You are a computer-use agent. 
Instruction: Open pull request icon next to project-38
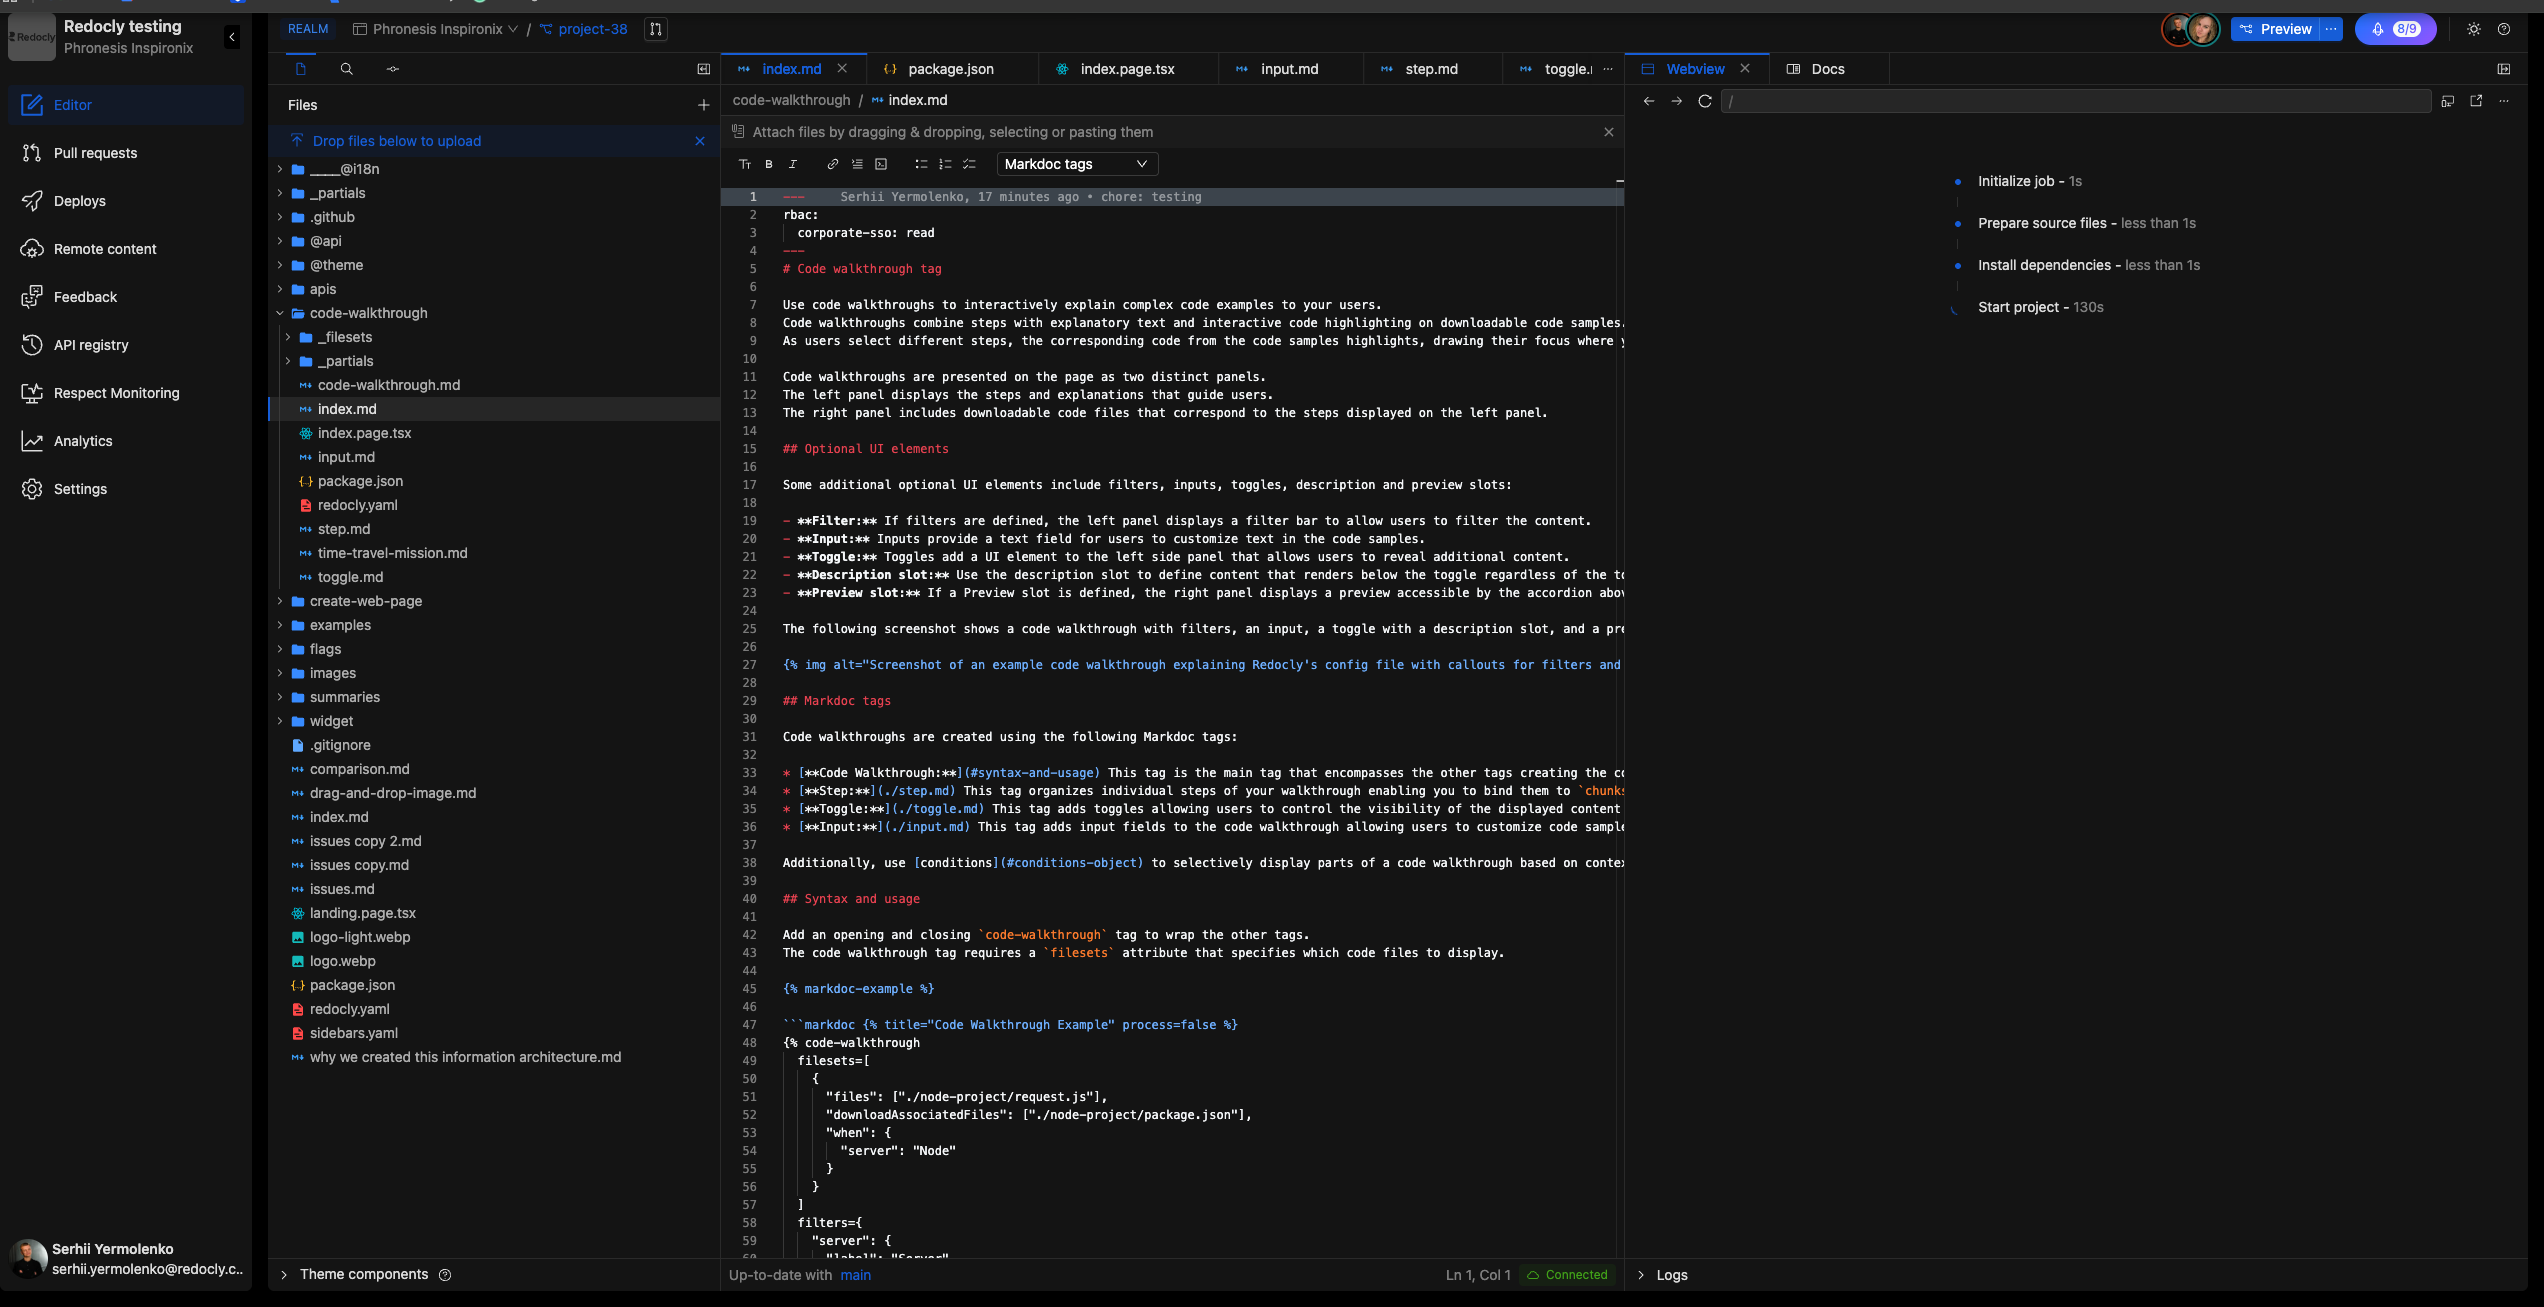pyautogui.click(x=655, y=29)
